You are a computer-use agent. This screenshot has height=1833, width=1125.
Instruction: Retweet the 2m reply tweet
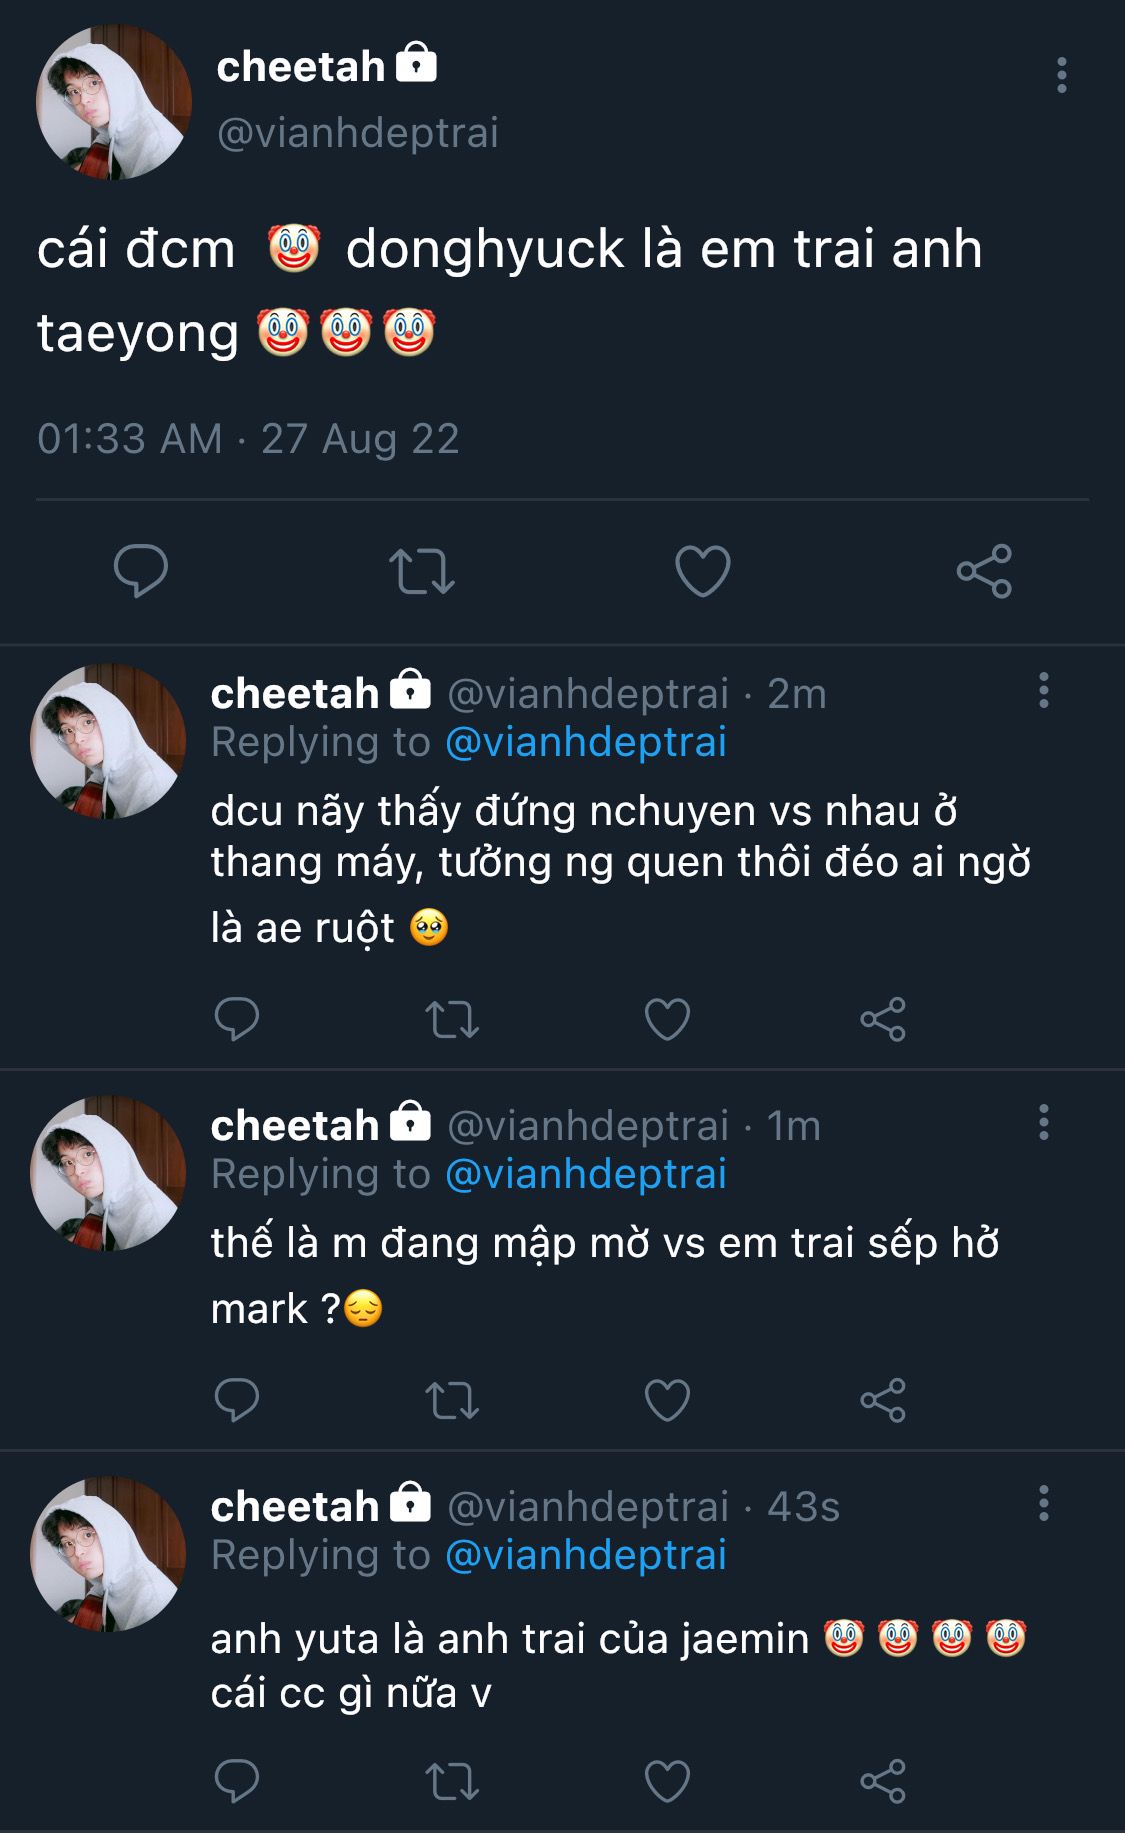(452, 1019)
